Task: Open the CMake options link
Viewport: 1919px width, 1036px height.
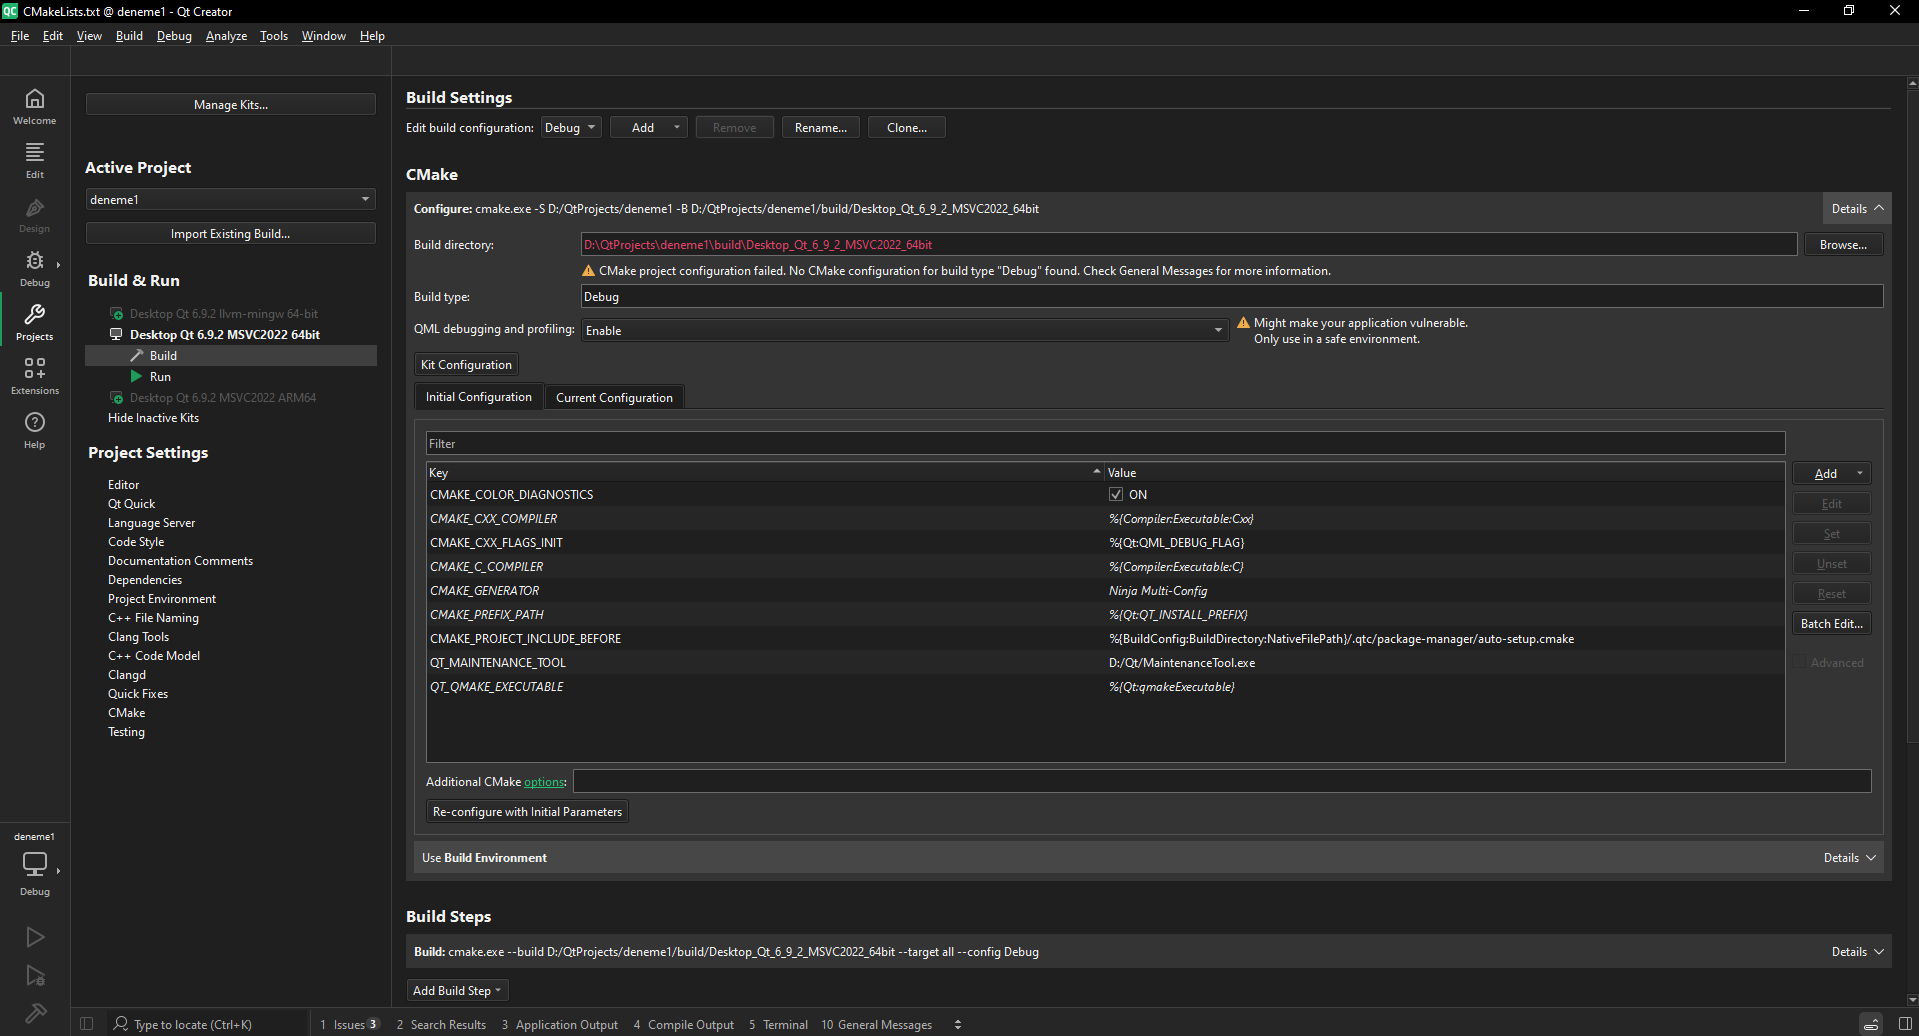Action: click(544, 782)
